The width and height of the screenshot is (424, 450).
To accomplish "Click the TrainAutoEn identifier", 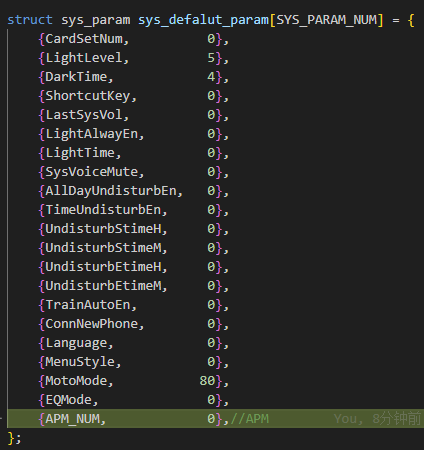I will tap(88, 305).
